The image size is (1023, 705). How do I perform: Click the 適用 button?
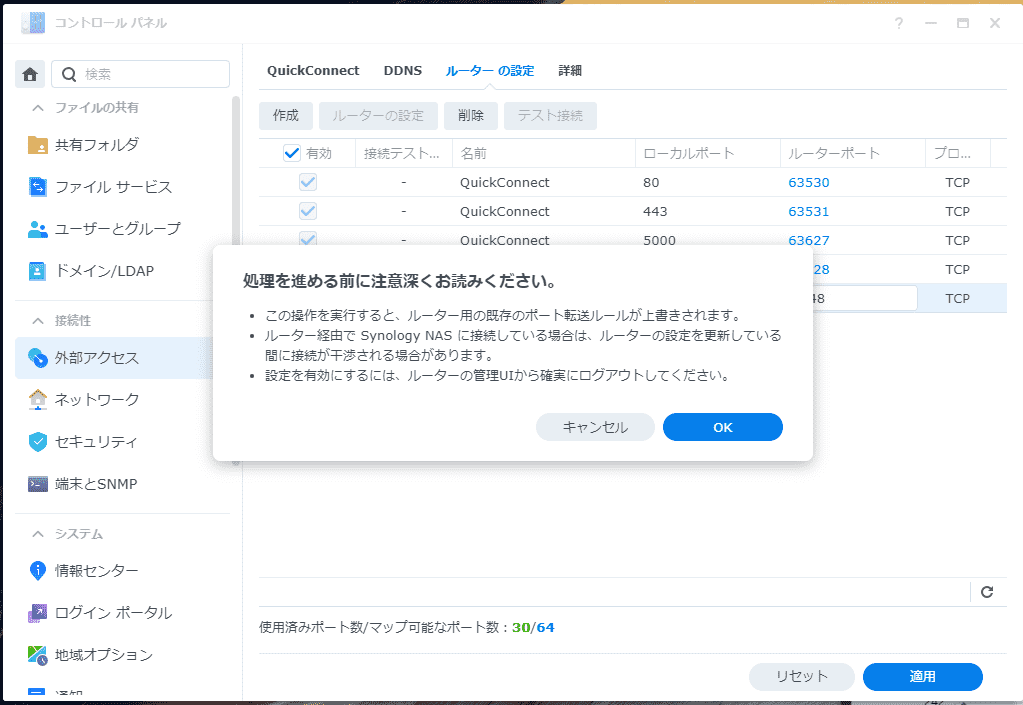click(x=923, y=677)
